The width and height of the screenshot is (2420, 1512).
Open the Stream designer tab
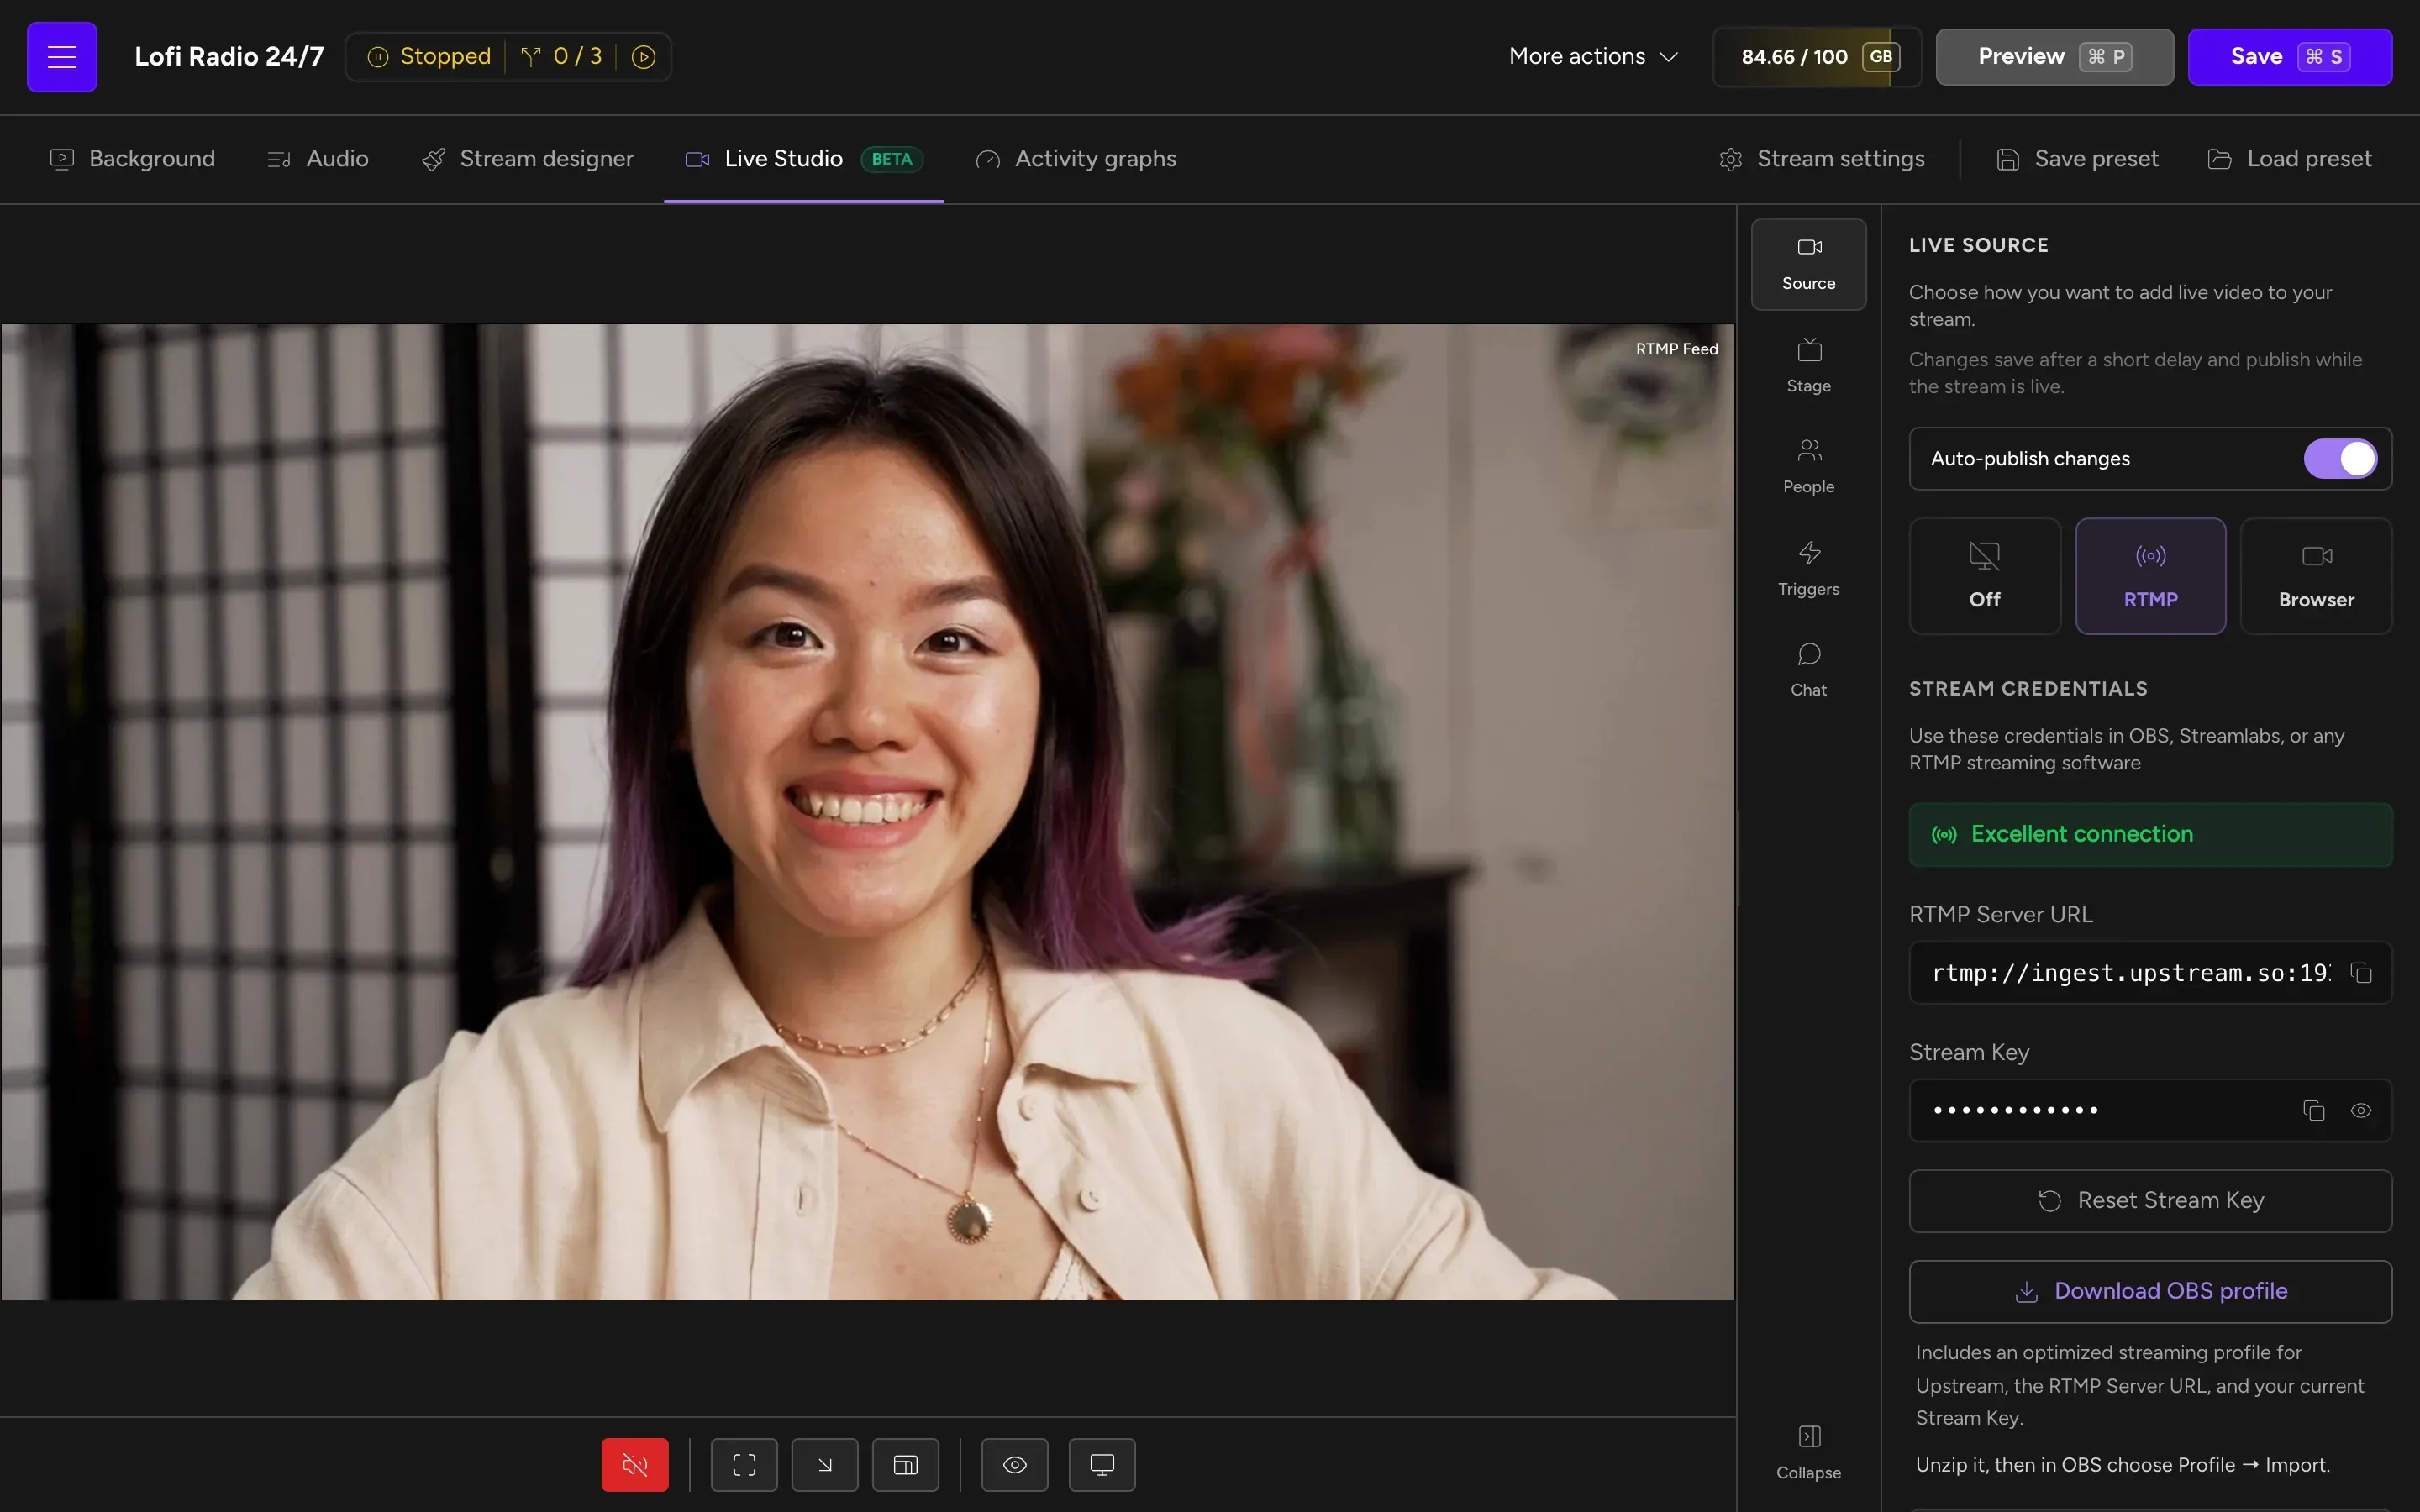[x=527, y=159]
